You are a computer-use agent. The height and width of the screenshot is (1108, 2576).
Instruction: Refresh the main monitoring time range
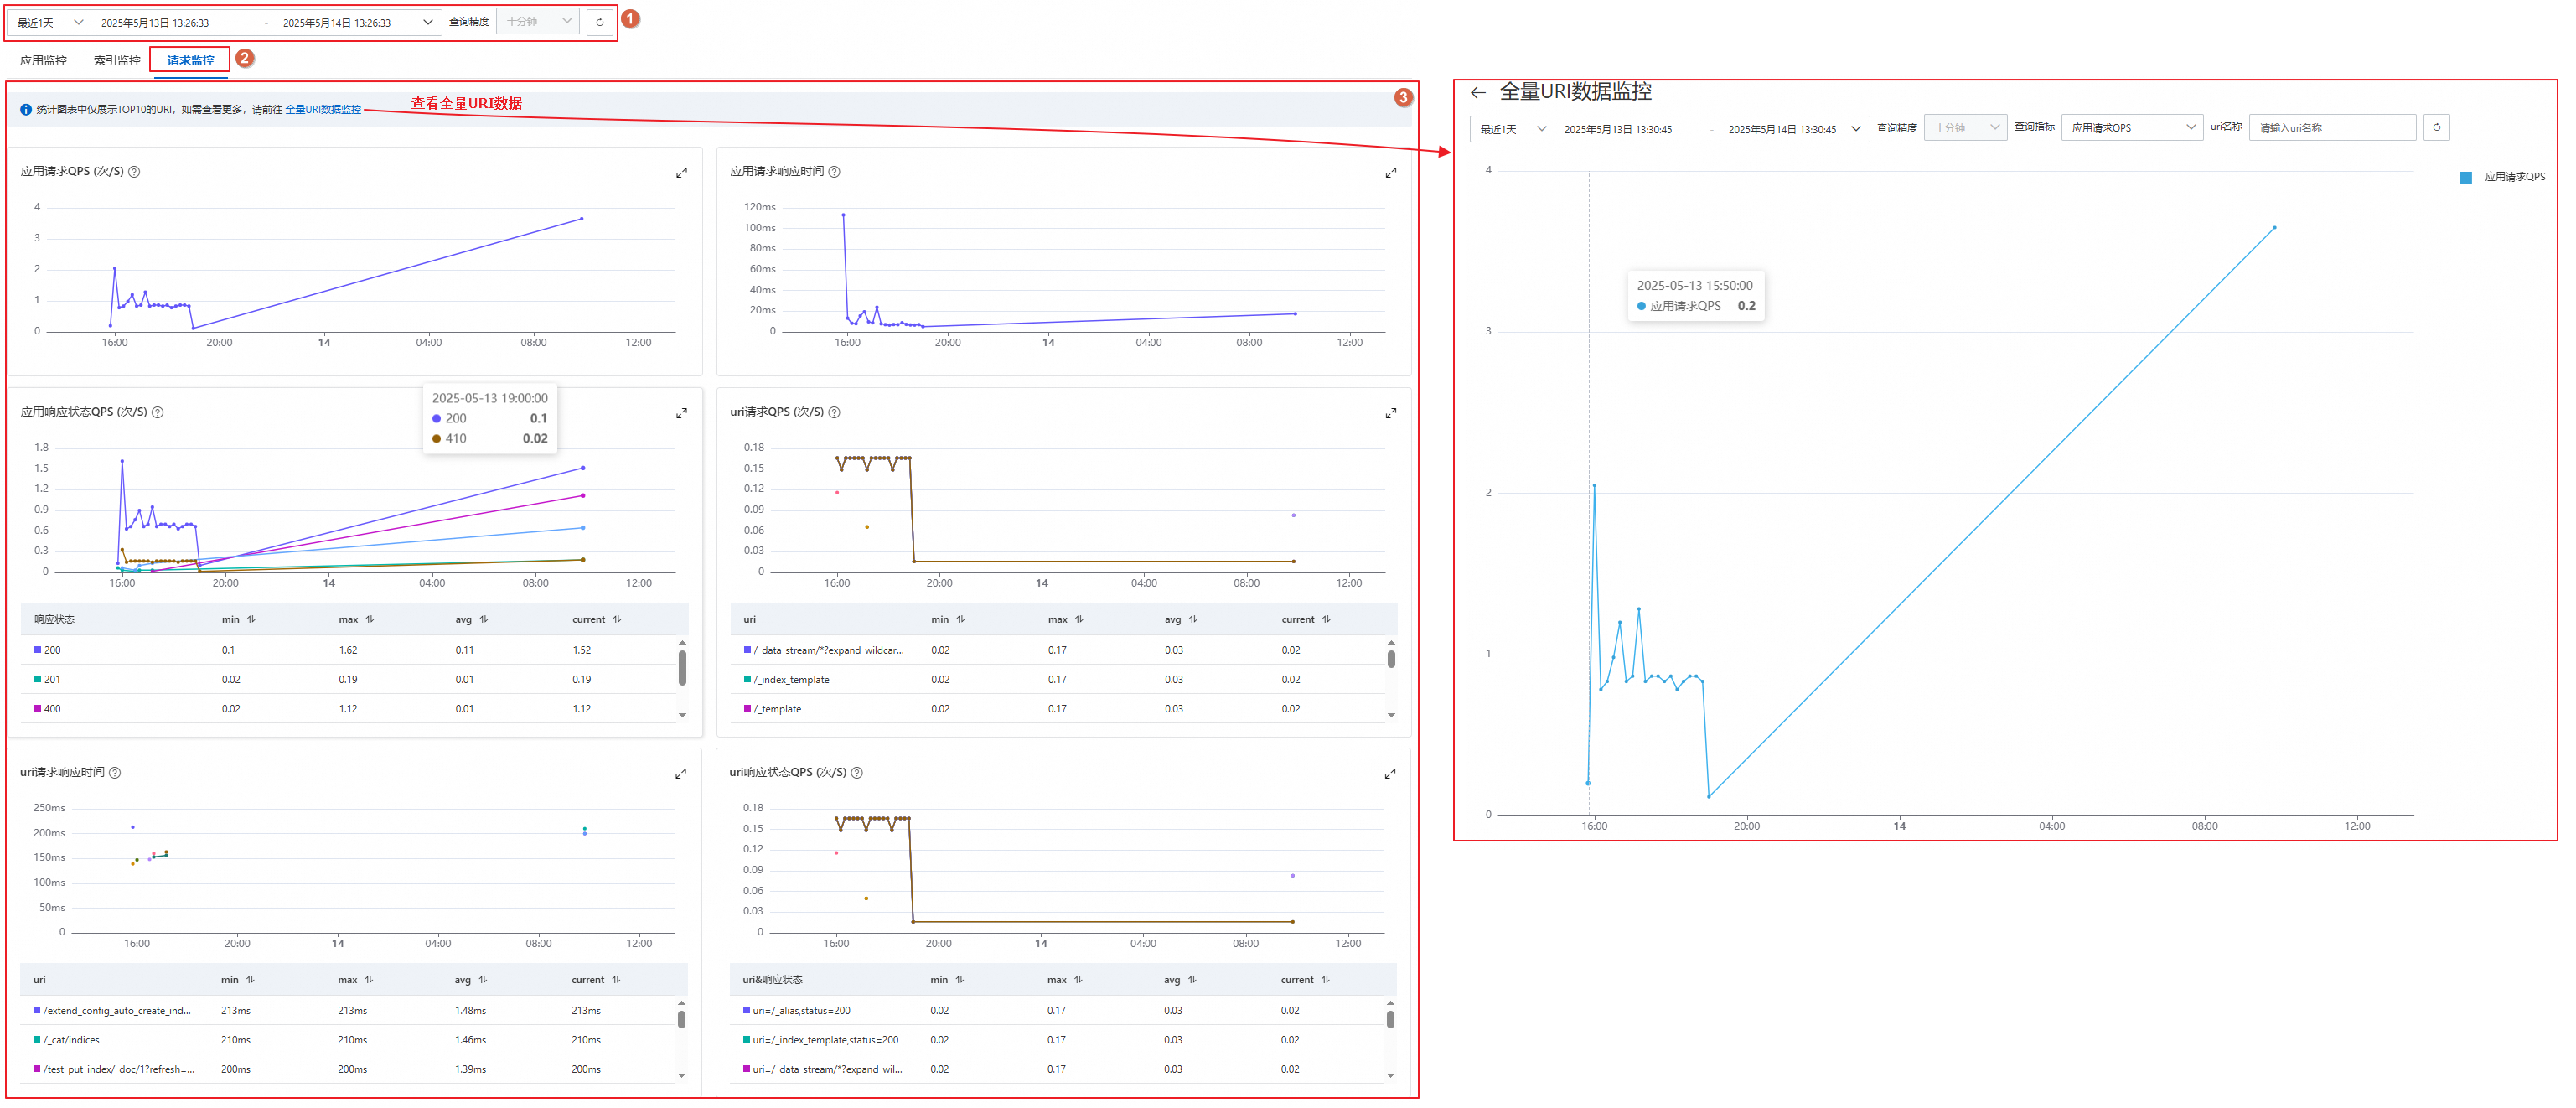tap(599, 22)
